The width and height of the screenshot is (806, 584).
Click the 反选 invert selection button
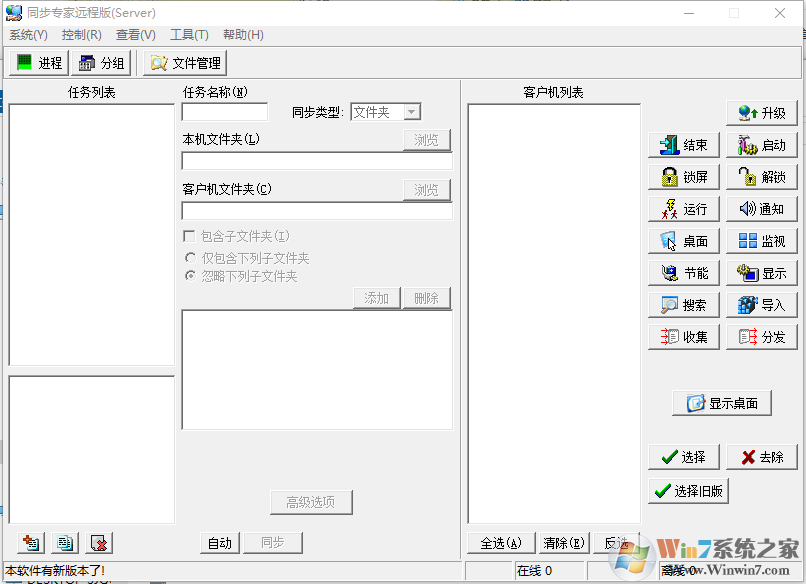pyautogui.click(x=616, y=543)
